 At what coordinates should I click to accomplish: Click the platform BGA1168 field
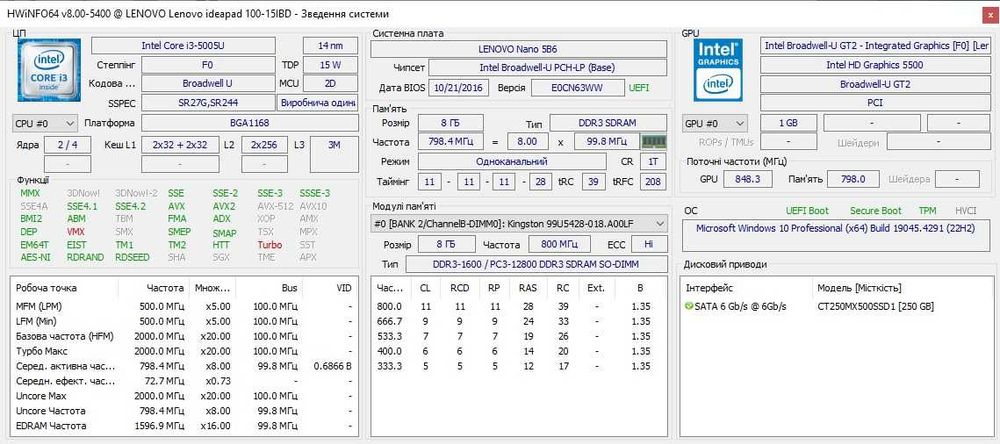249,123
